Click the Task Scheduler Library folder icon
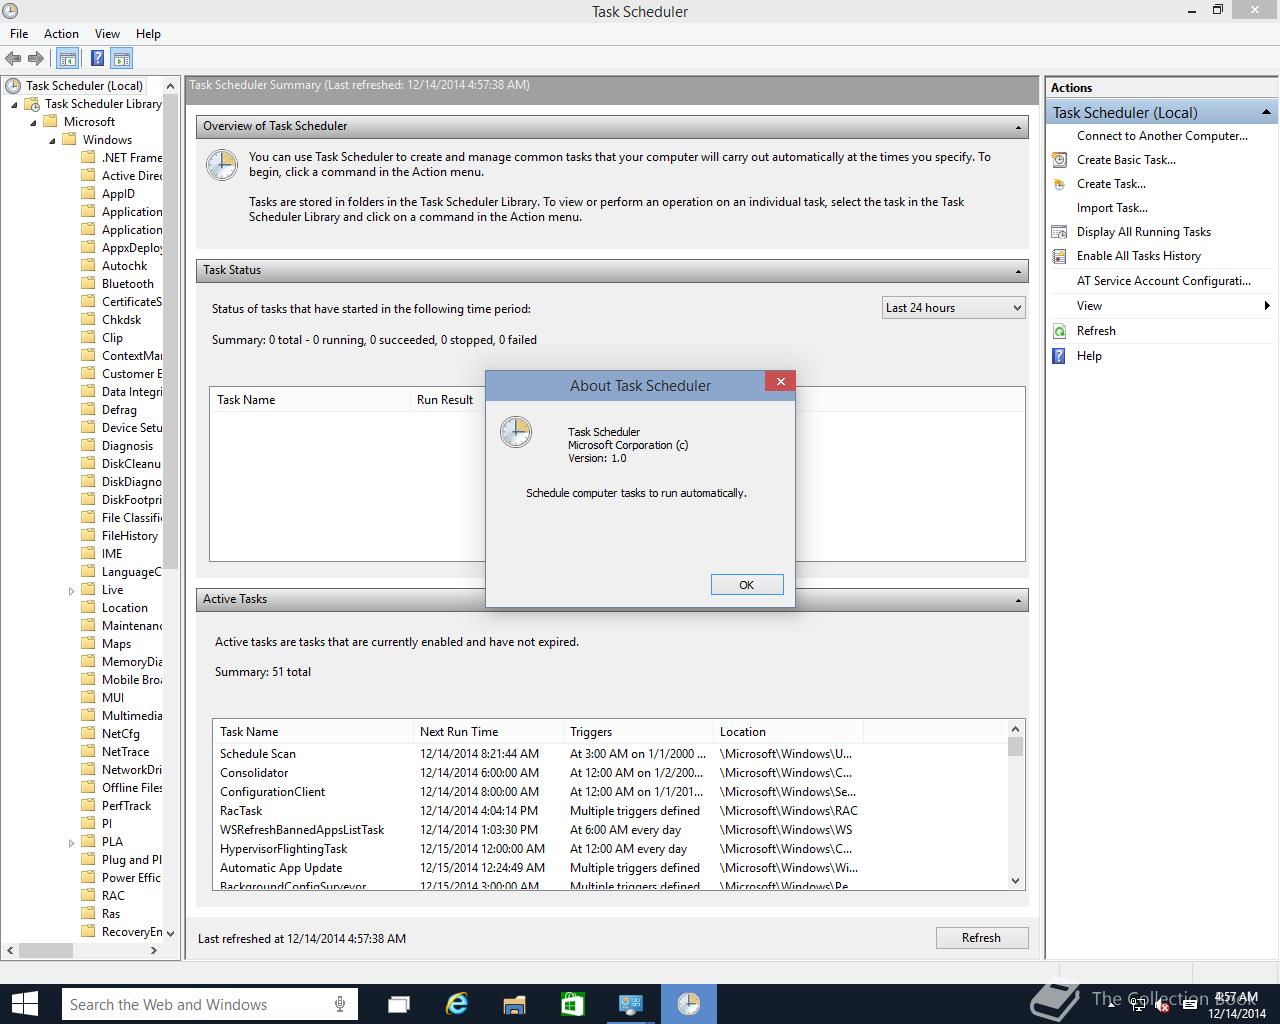1280x1024 pixels. point(32,104)
